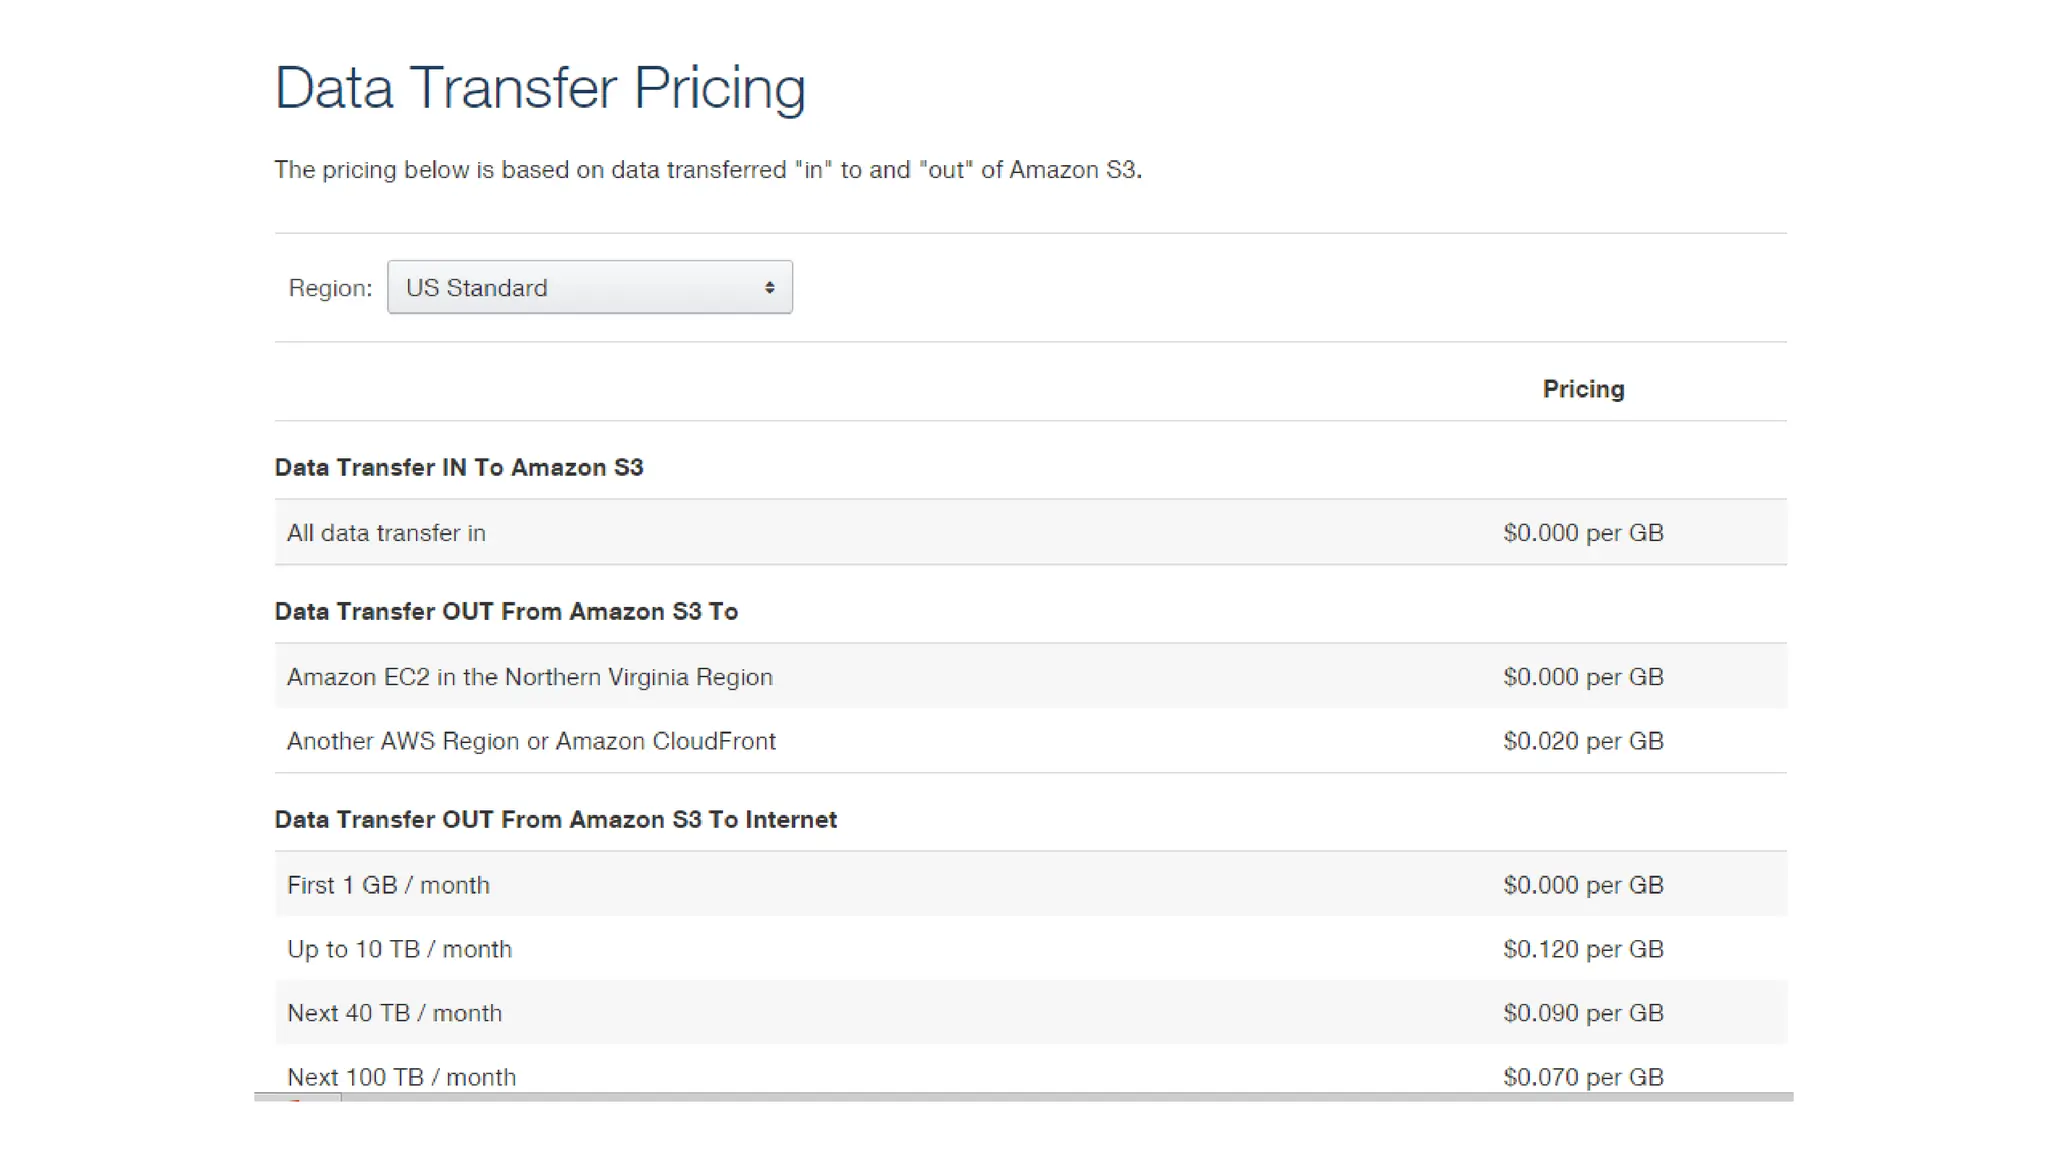Click the $0.120 per GB price
The width and height of the screenshot is (2048, 1152).
tap(1583, 949)
